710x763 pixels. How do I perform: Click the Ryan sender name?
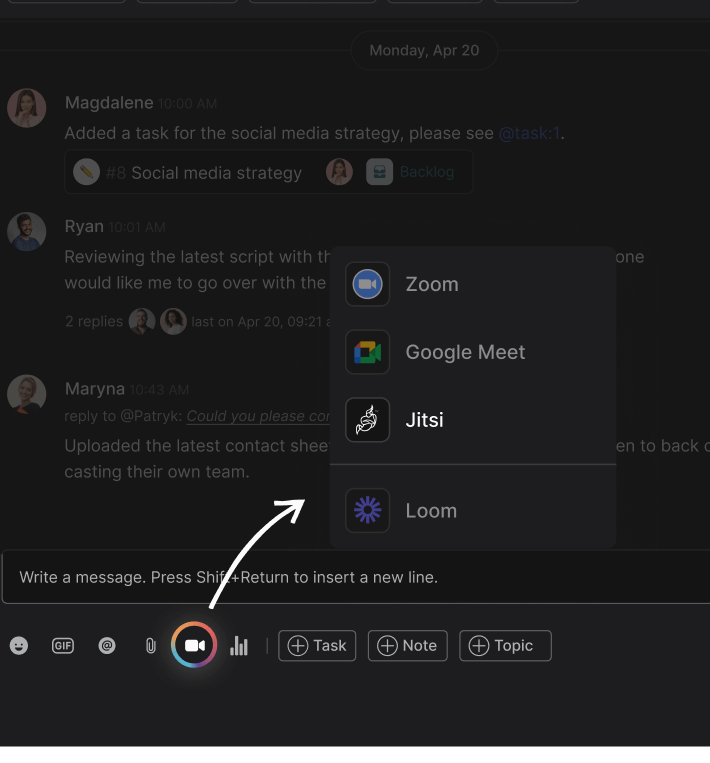point(84,226)
